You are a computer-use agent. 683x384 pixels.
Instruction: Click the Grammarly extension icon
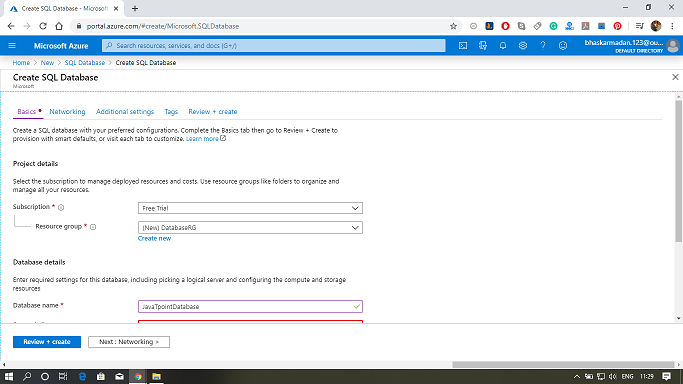[553, 26]
